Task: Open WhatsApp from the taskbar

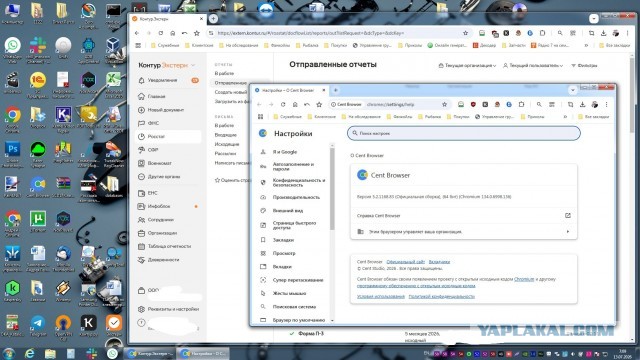Action: coord(112,353)
